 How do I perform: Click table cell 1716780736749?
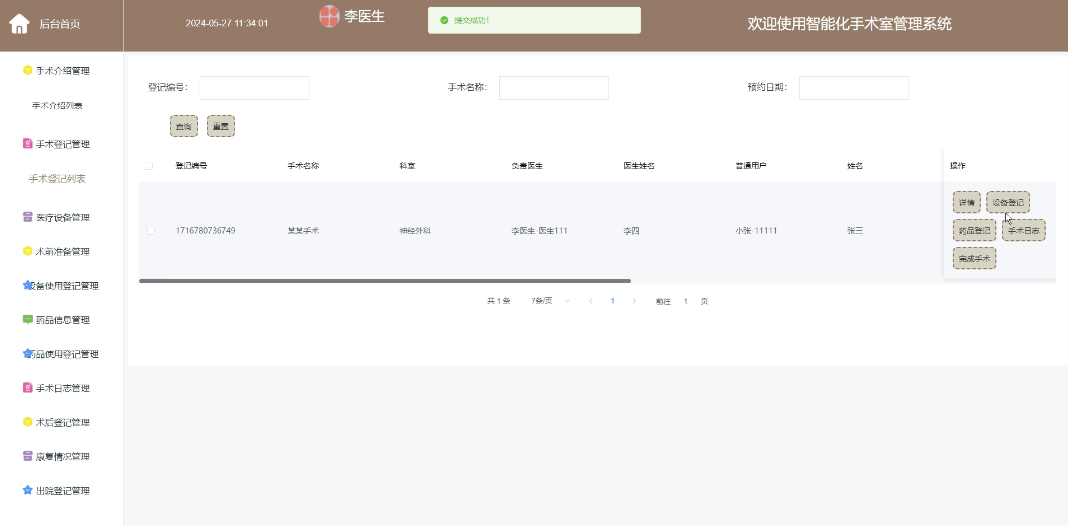coord(206,231)
